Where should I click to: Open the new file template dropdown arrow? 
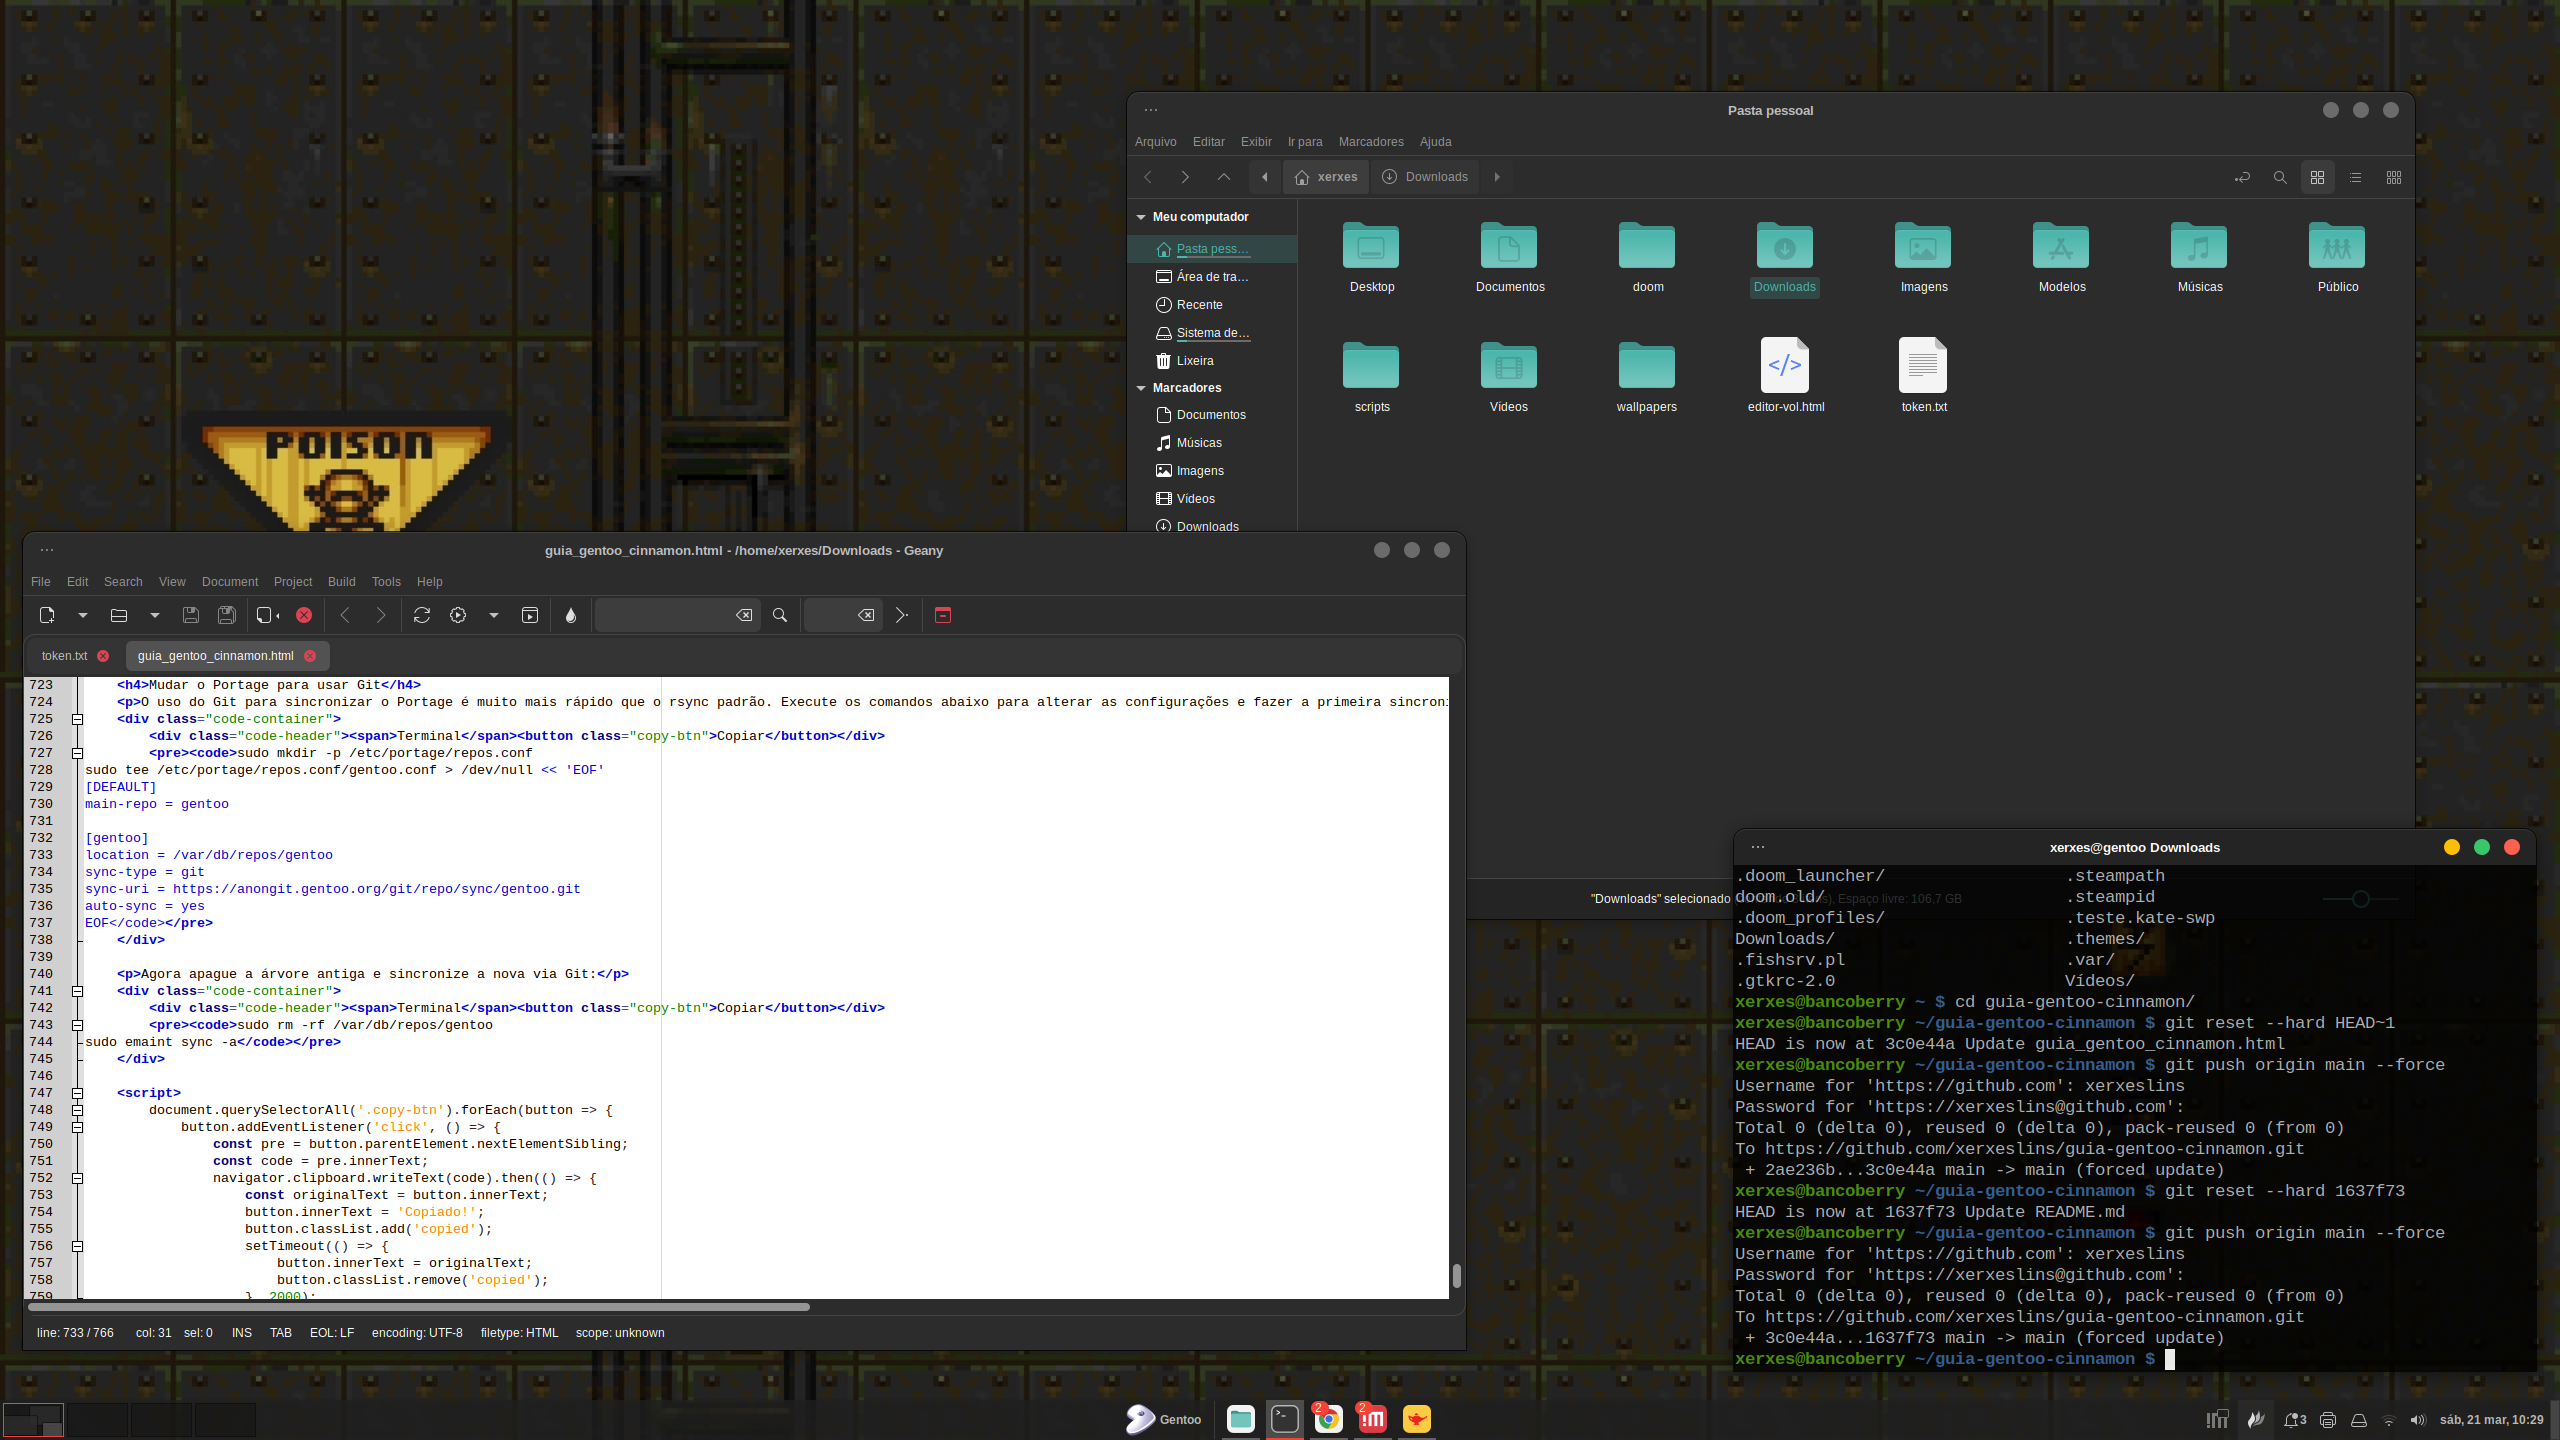(x=83, y=615)
